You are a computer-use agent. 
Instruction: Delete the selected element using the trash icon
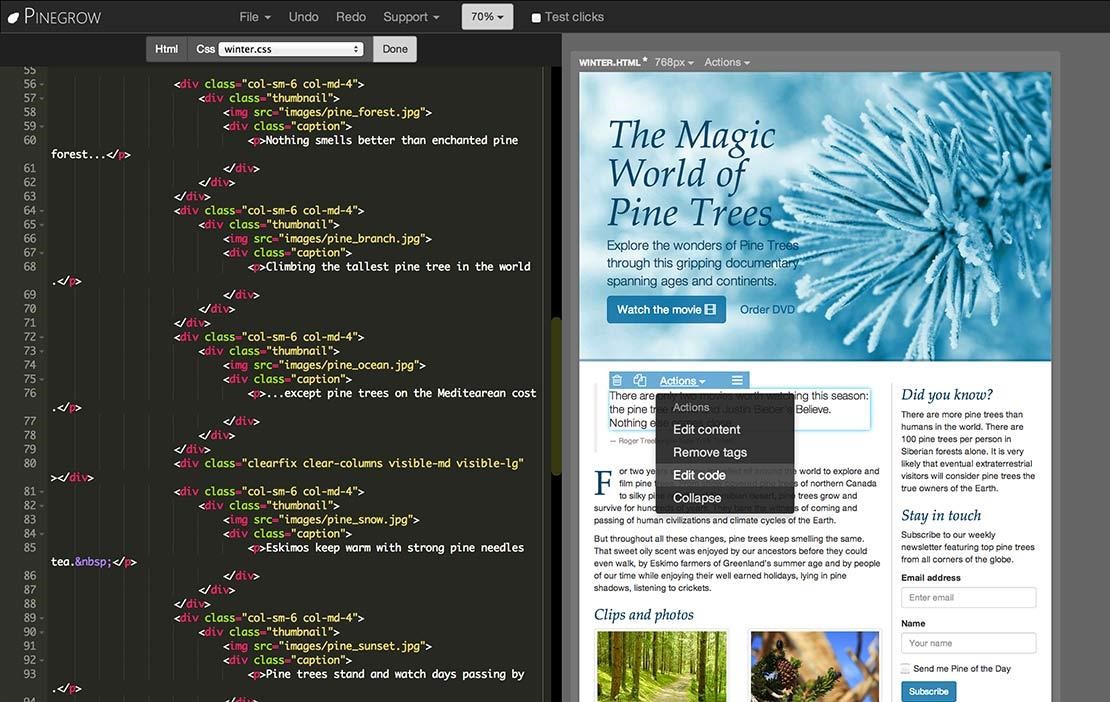point(615,380)
